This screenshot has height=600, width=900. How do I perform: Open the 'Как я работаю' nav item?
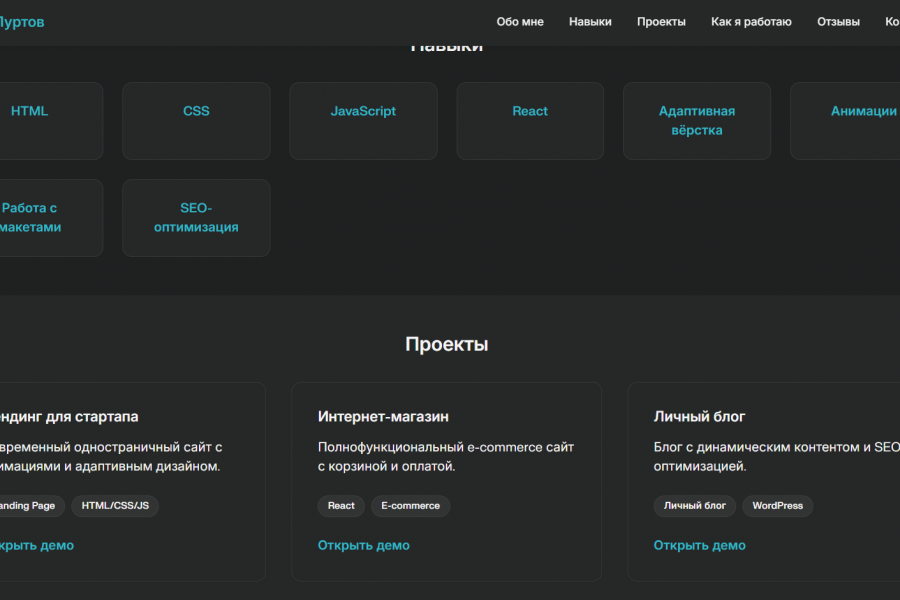(751, 22)
